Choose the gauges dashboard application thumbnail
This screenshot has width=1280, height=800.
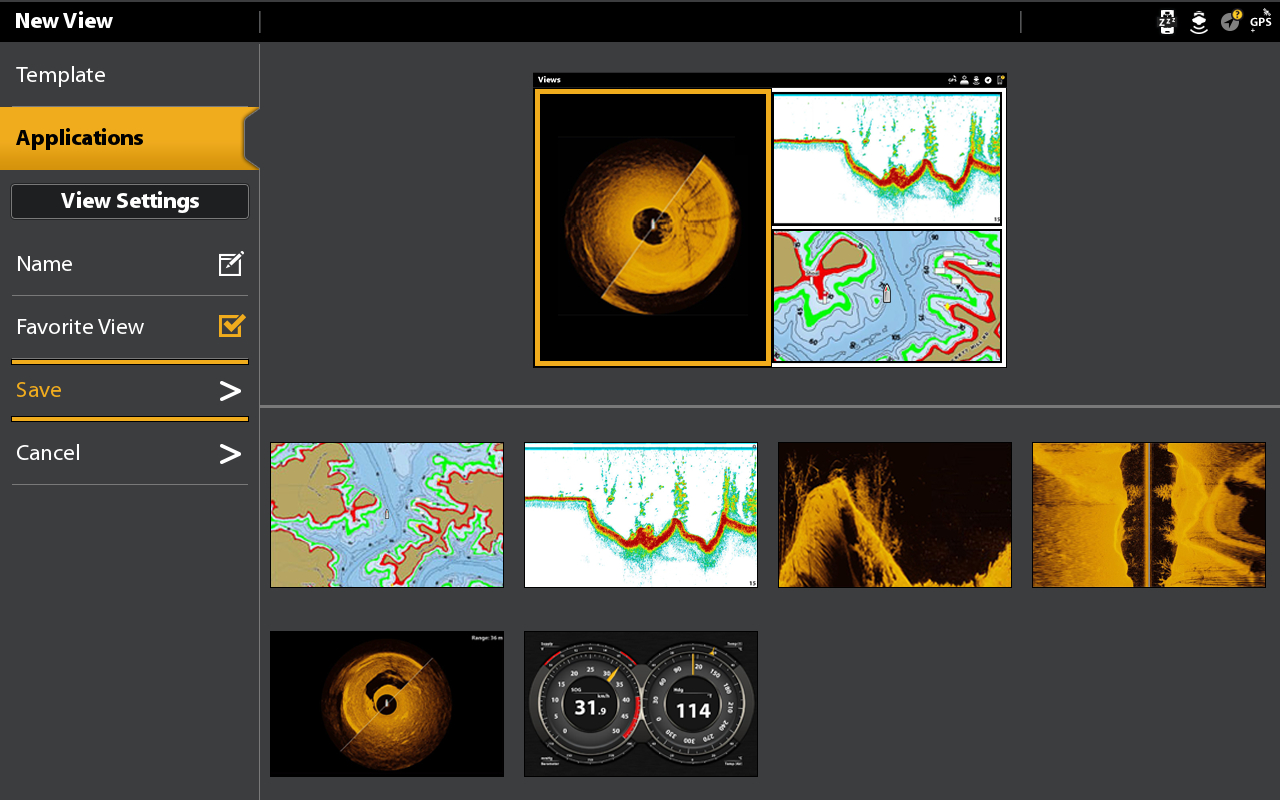641,704
